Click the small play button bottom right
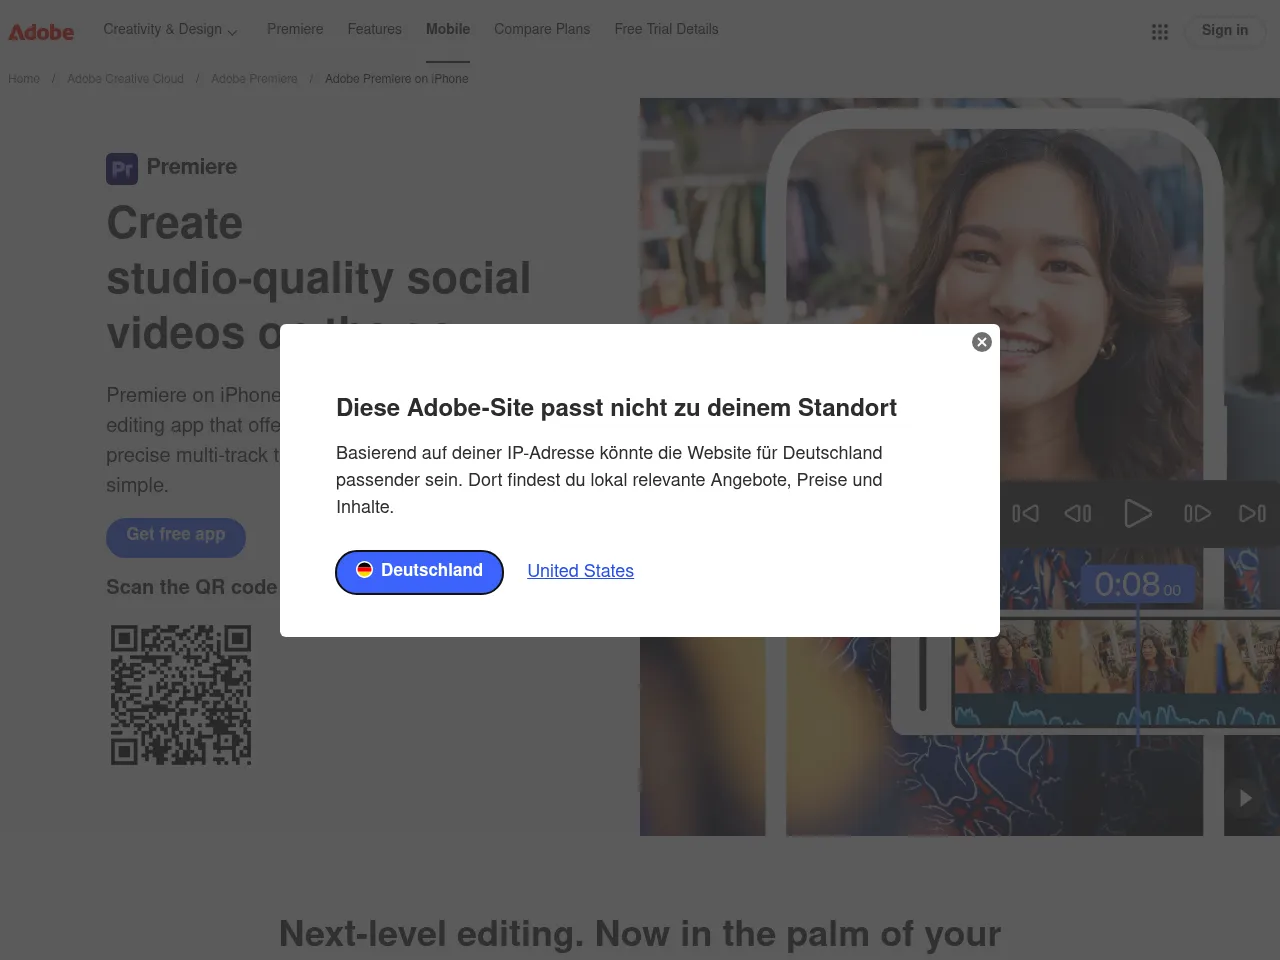Screen dimensions: 1280x960 (1245, 797)
